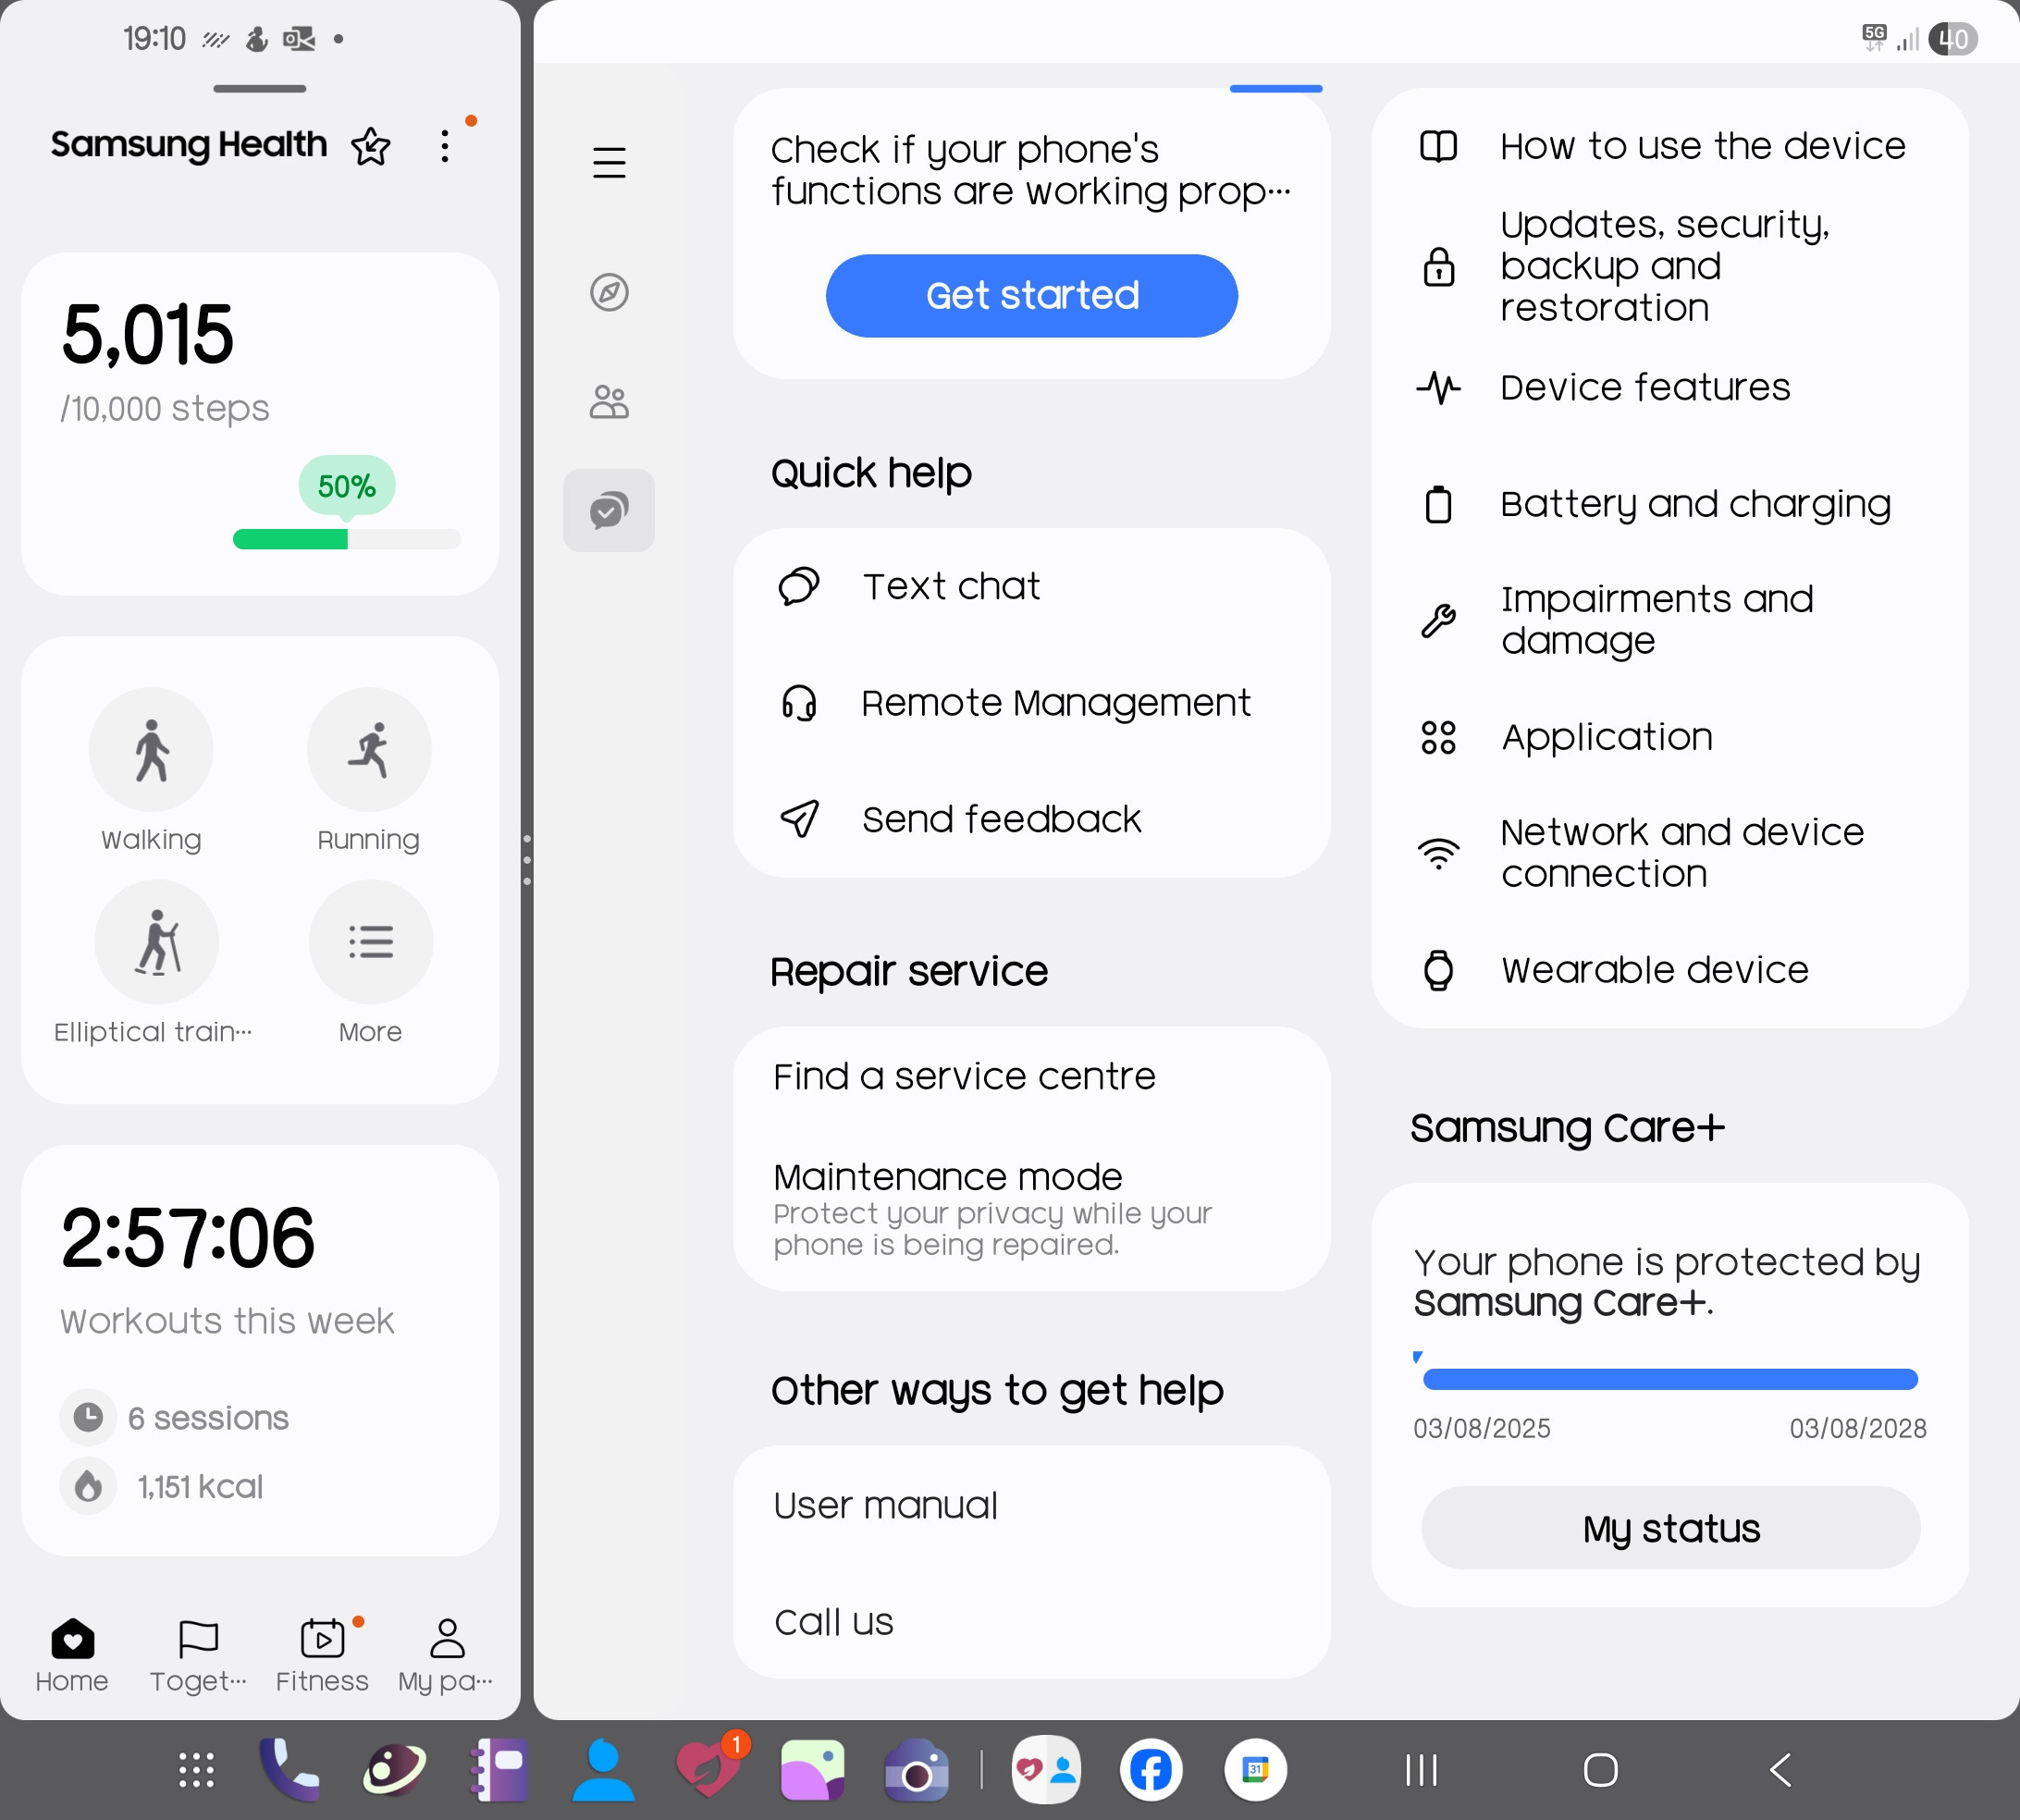Tap the steps goal progress bar
The height and width of the screenshot is (1820, 2020).
click(x=346, y=540)
